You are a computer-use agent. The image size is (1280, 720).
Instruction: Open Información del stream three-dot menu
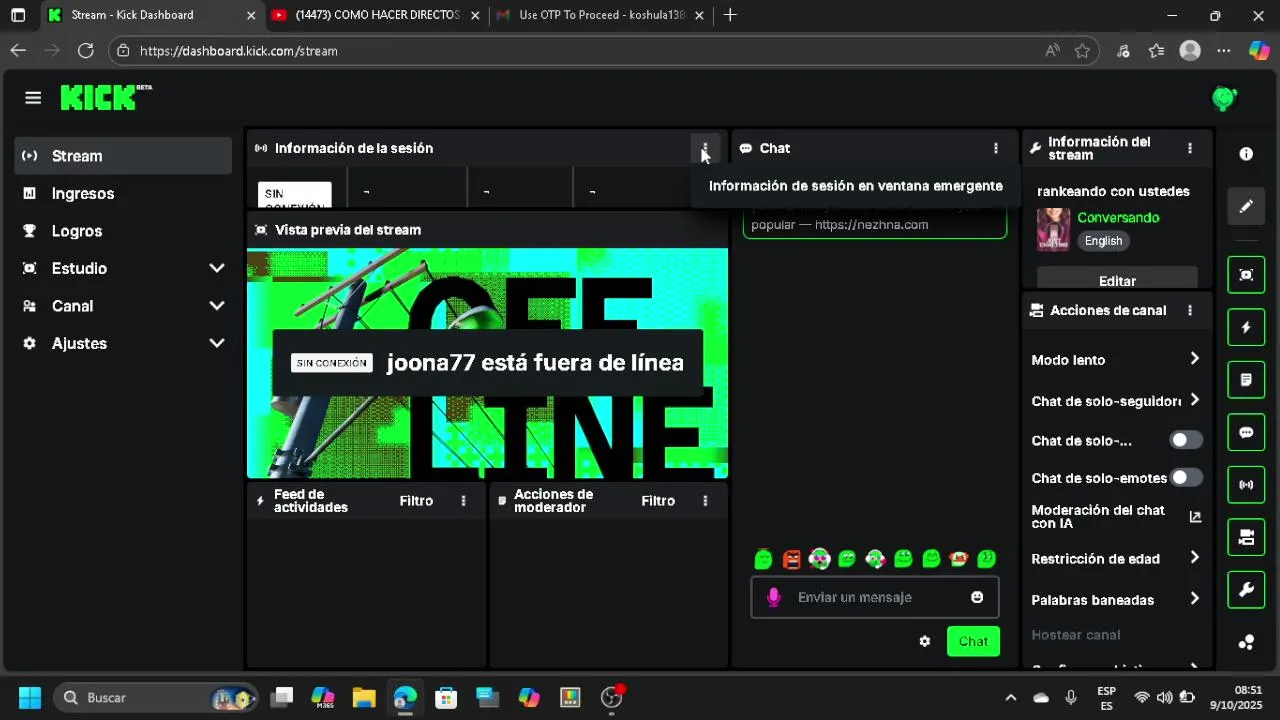(1189, 148)
